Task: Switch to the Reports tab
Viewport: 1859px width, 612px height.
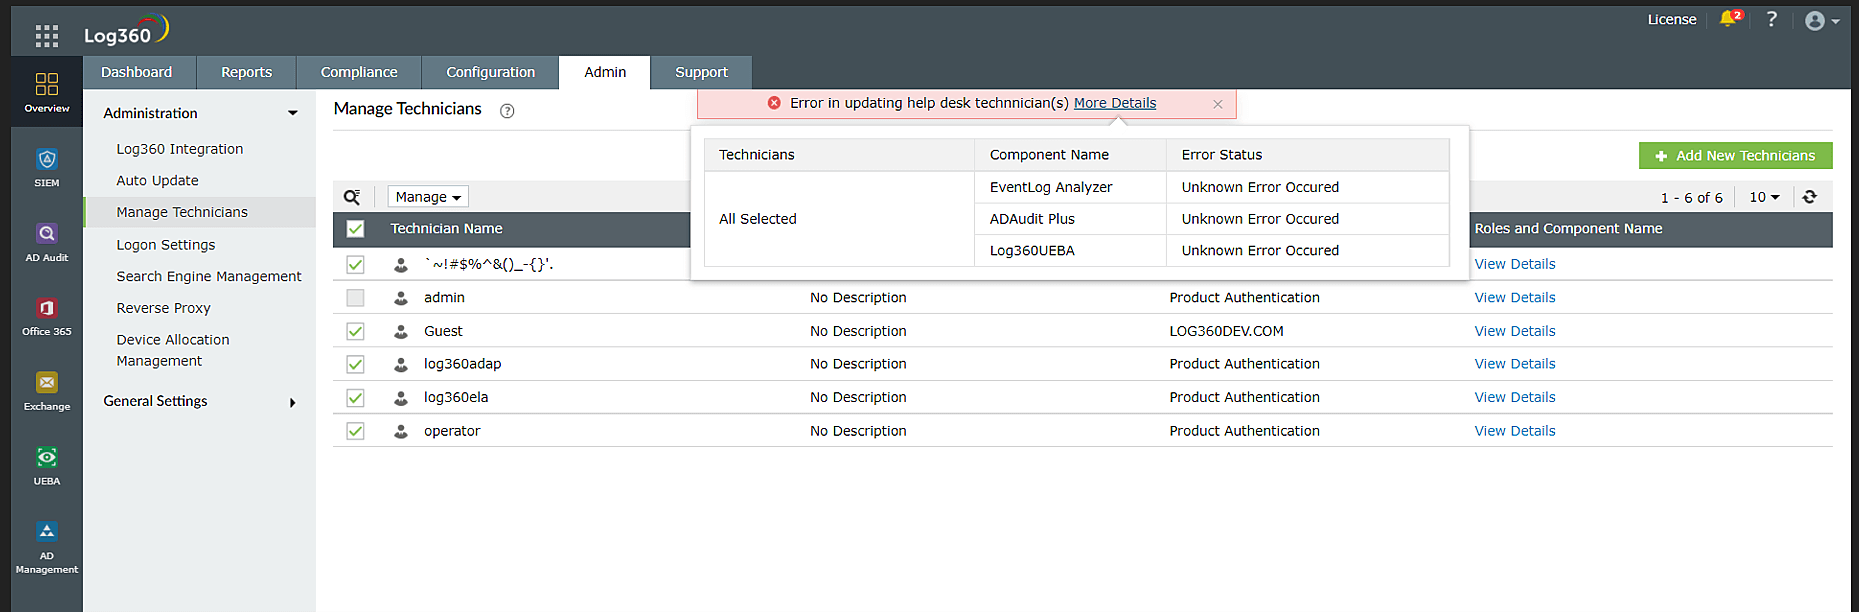Action: tap(246, 72)
